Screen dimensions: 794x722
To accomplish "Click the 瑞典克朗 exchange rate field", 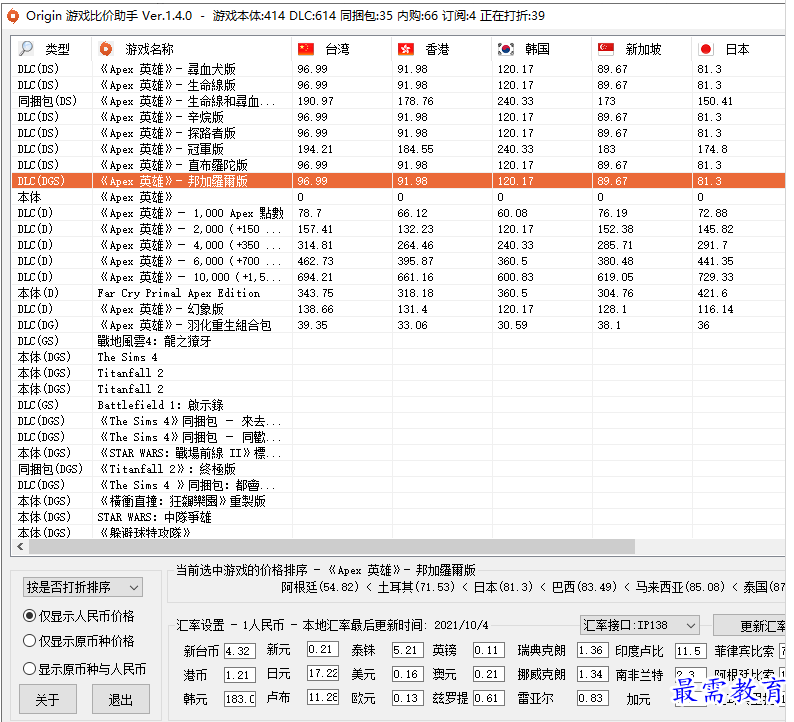I will [592, 650].
